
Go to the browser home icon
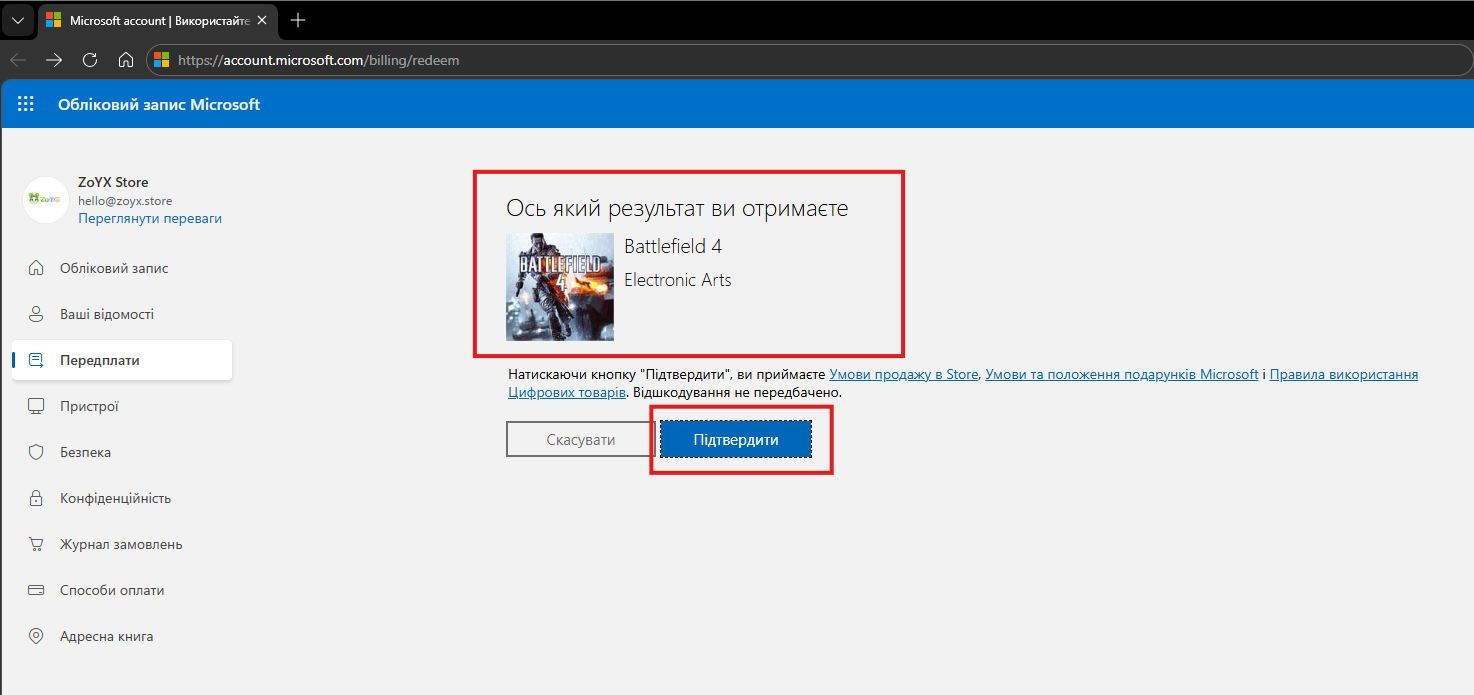point(126,60)
